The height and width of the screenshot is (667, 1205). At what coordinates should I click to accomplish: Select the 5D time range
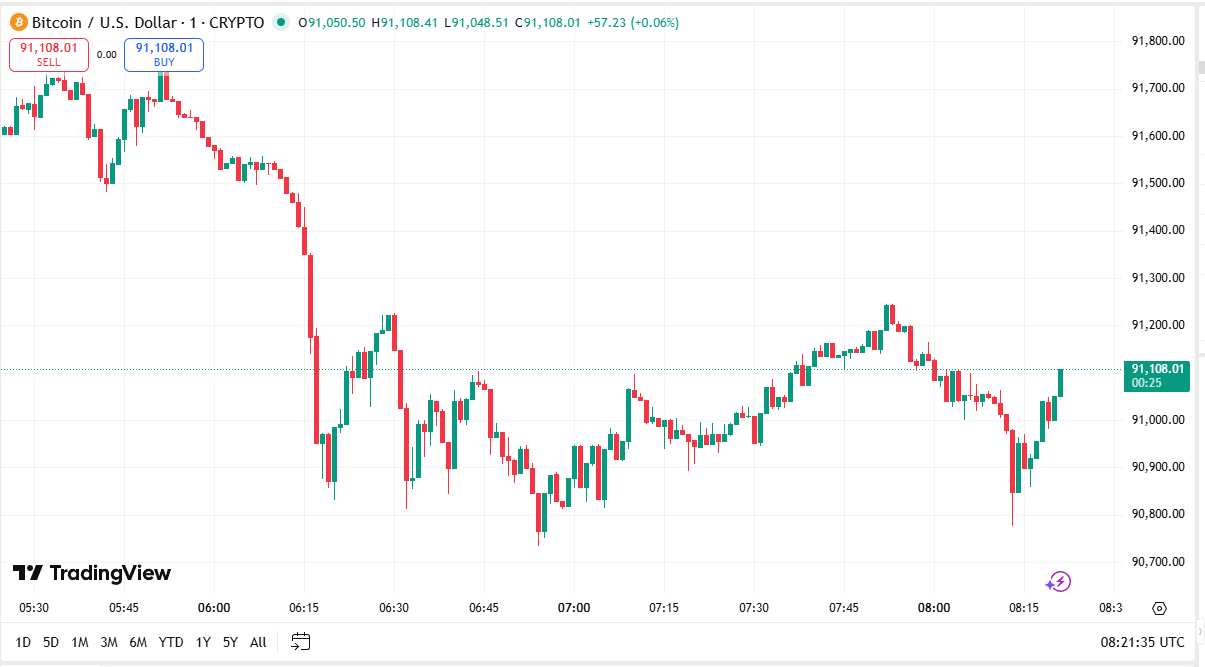click(x=51, y=642)
